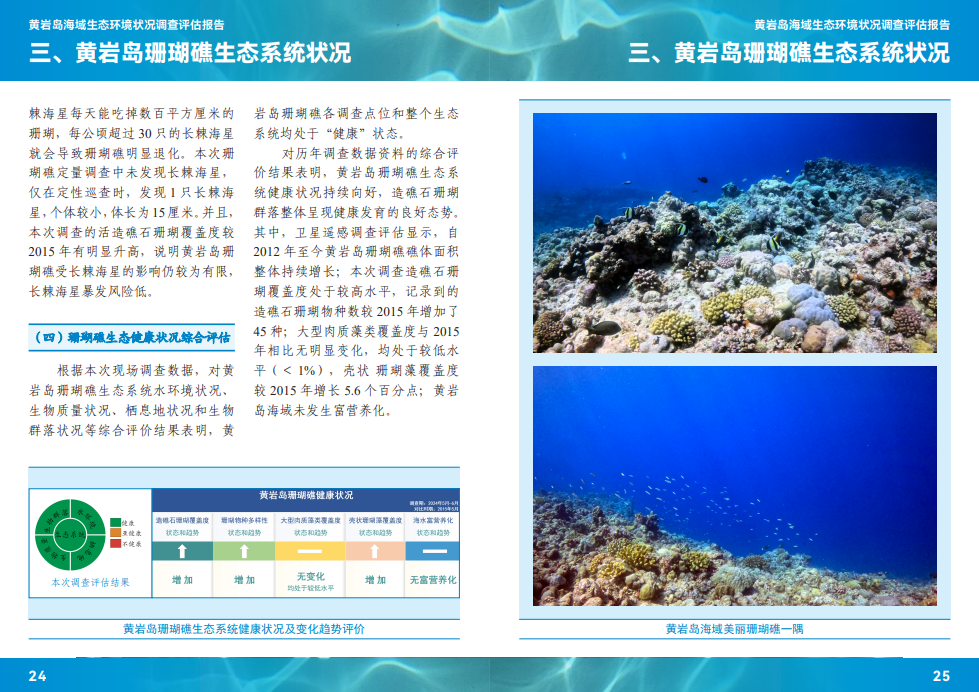Click the 本次调查评估结果 label
The width and height of the screenshot is (979, 692).
point(90,582)
